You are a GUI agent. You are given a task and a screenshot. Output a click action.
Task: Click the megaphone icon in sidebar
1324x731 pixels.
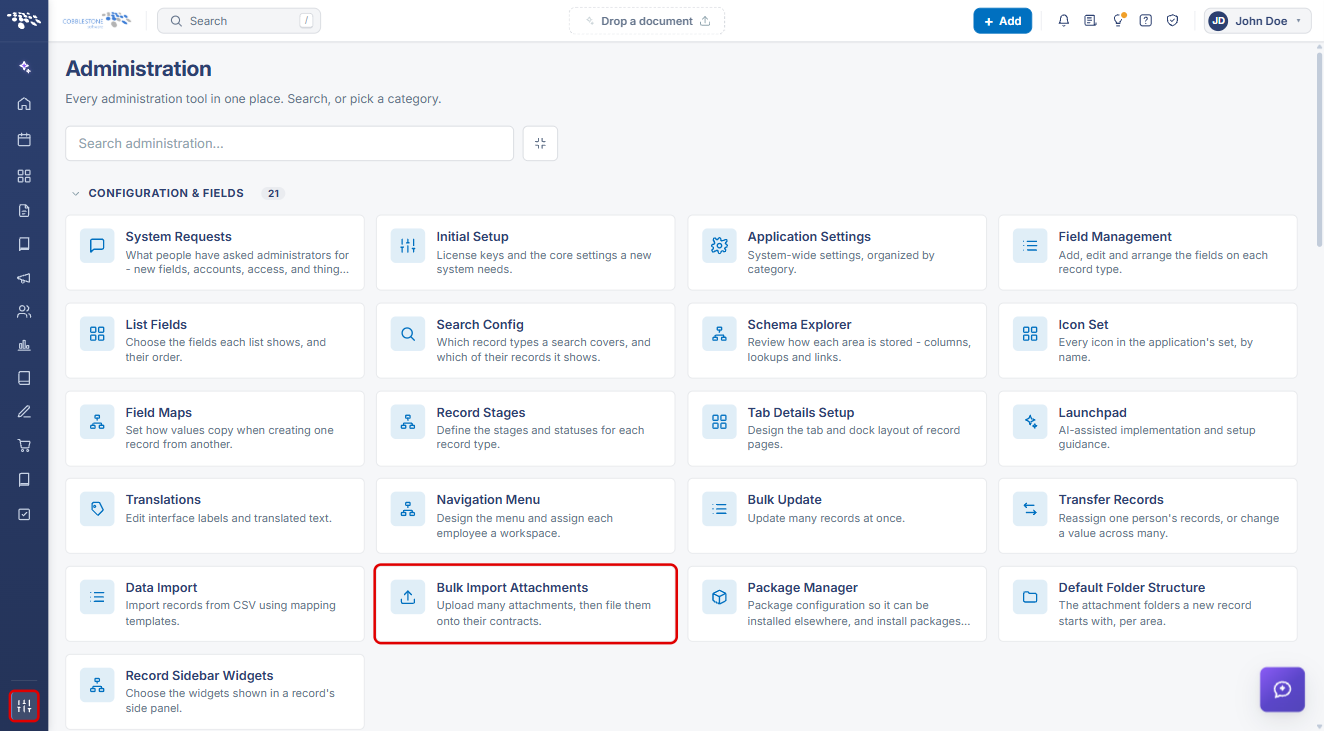tap(24, 278)
